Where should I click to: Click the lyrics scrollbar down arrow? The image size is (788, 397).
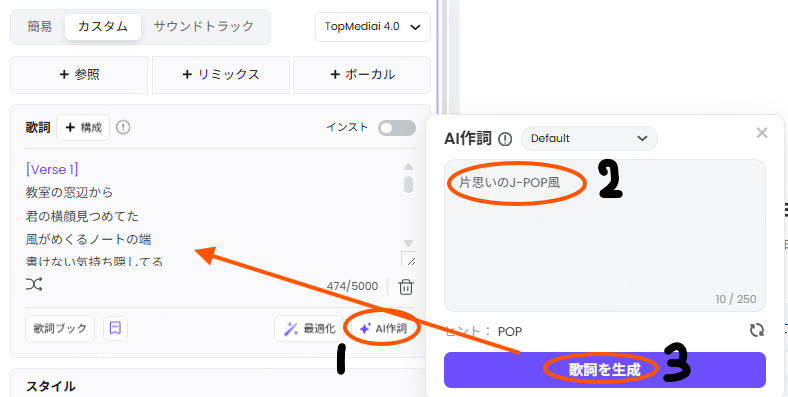pos(409,243)
